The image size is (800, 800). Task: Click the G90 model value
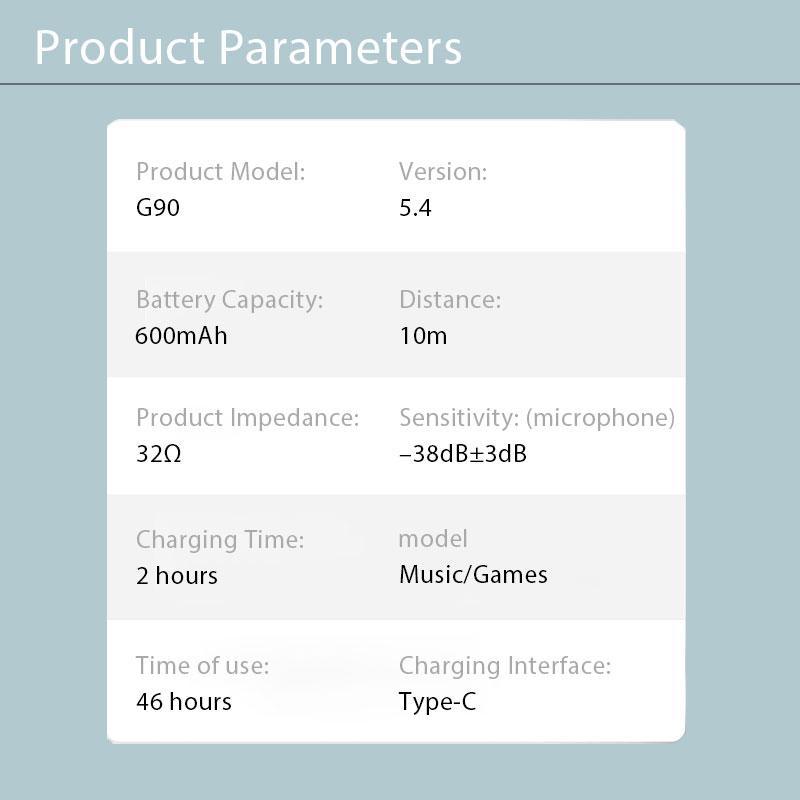coord(158,208)
